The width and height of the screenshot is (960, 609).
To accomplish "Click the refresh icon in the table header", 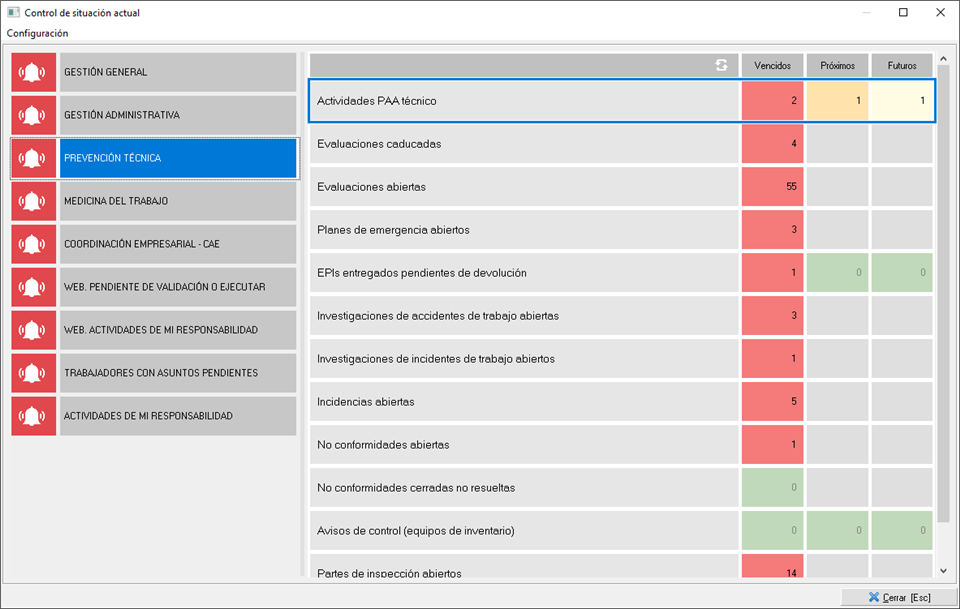I will click(721, 65).
